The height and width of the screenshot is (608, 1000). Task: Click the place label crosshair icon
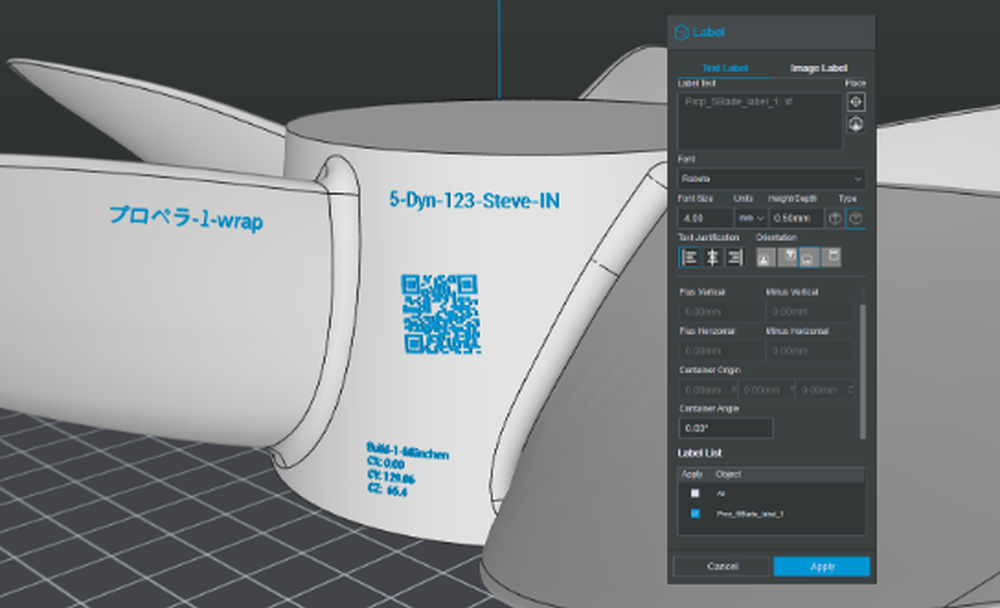click(x=855, y=101)
